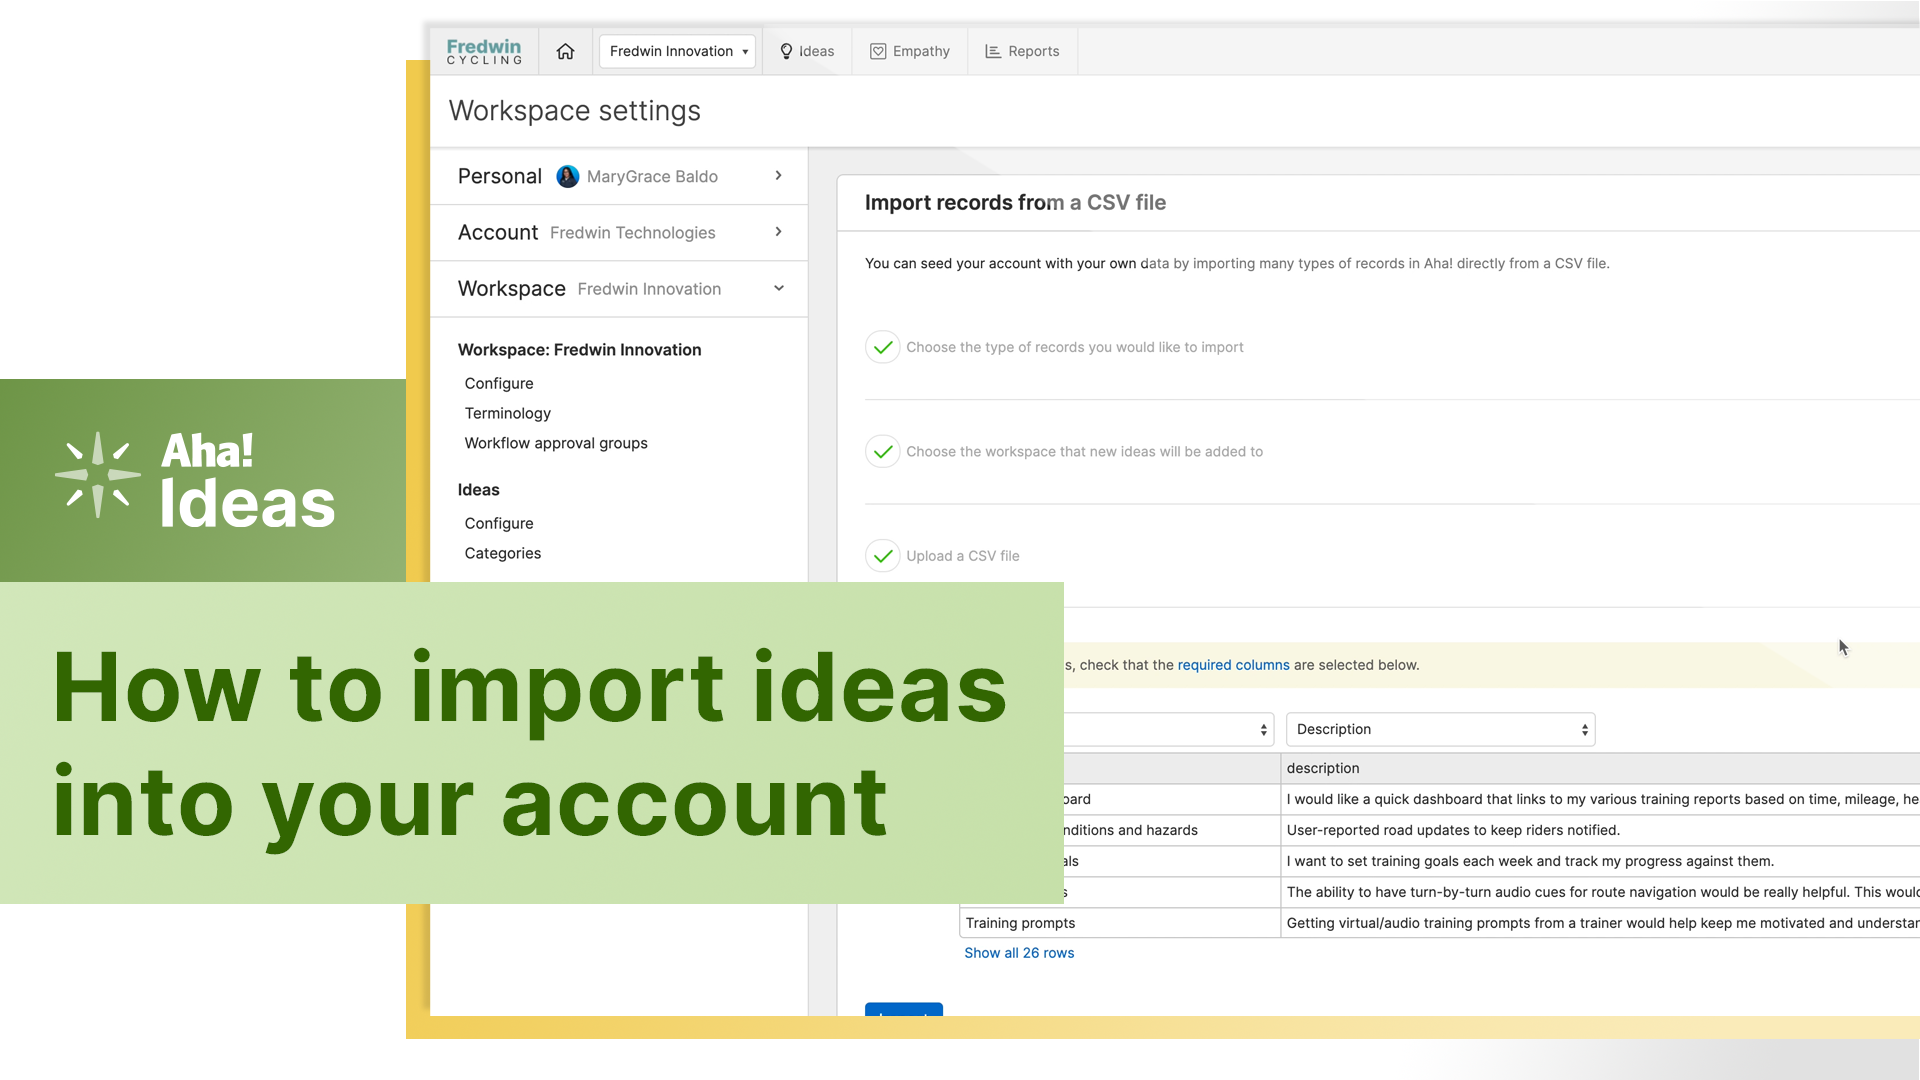Click MaryGrace Baldo's avatar

click(567, 176)
